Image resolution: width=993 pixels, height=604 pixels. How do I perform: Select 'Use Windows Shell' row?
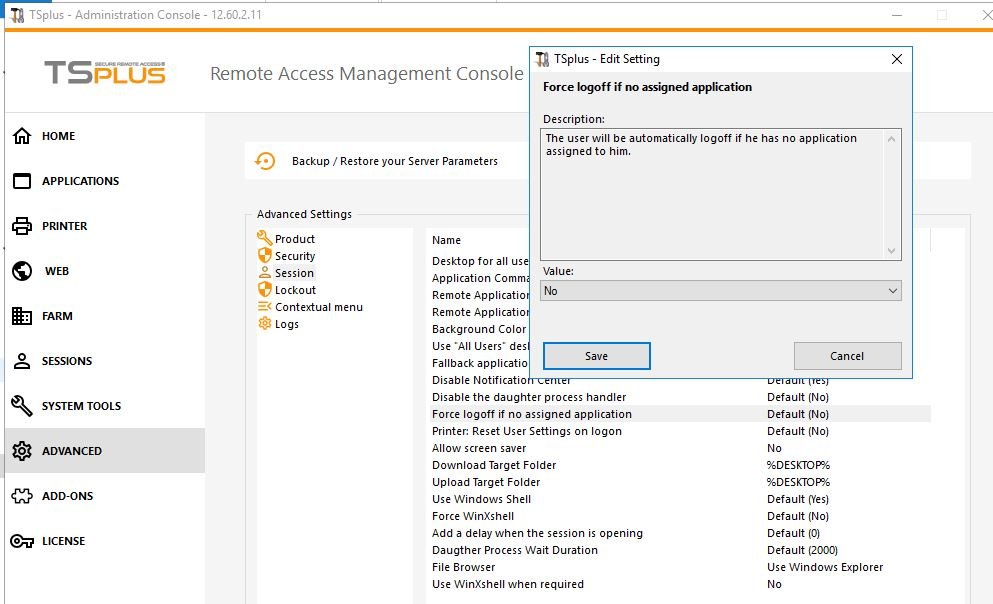[681, 500]
